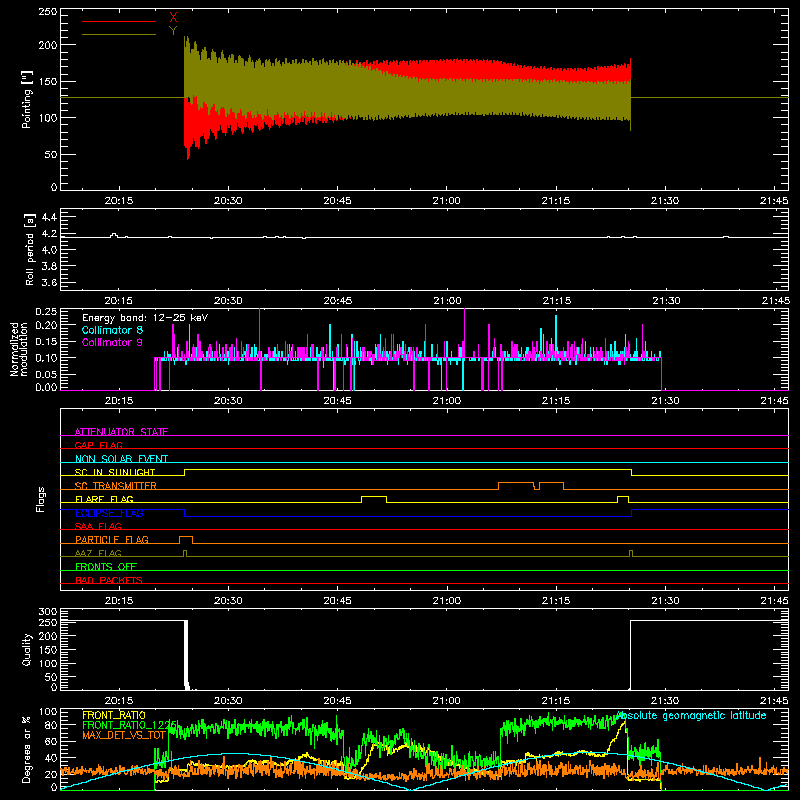
Task: Click the 0.25 tick on the modulation axis
Action: click(x=46, y=311)
